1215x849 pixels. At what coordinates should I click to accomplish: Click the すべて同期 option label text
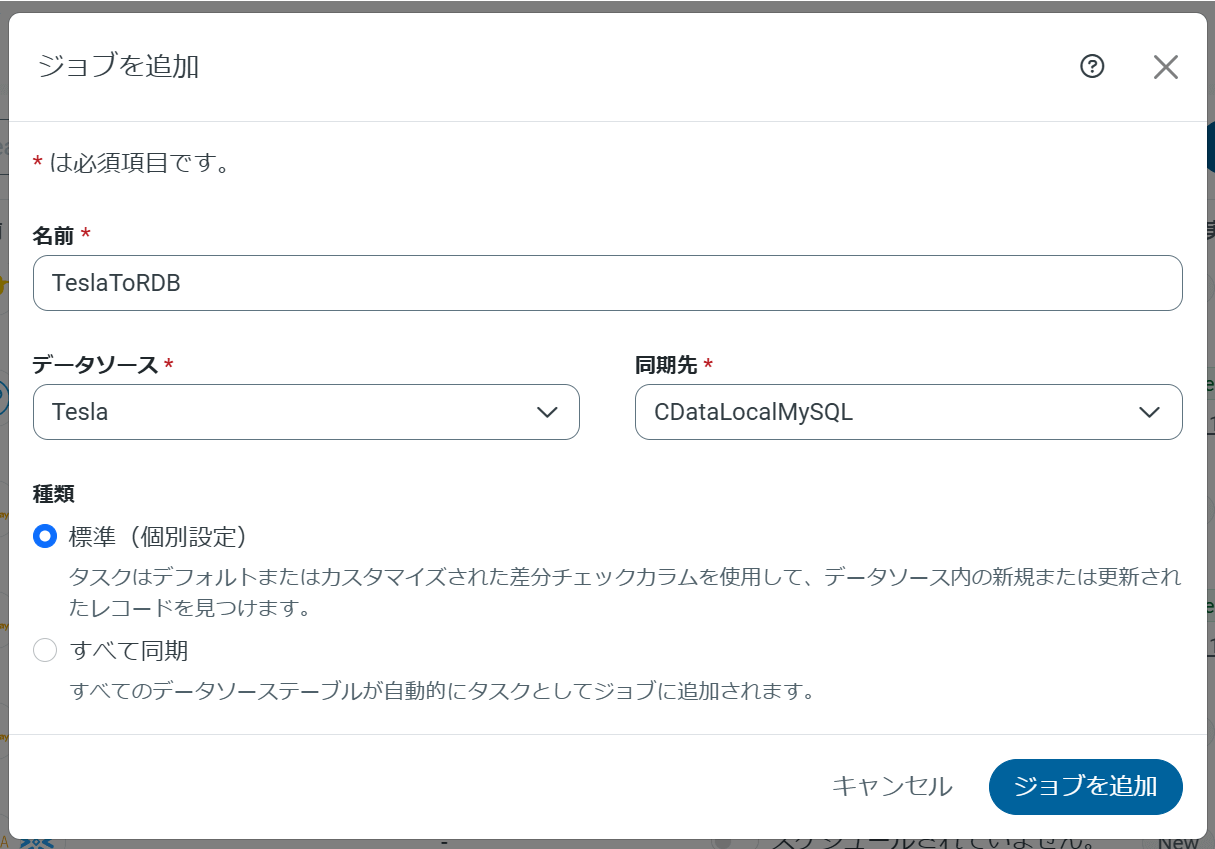coord(129,651)
